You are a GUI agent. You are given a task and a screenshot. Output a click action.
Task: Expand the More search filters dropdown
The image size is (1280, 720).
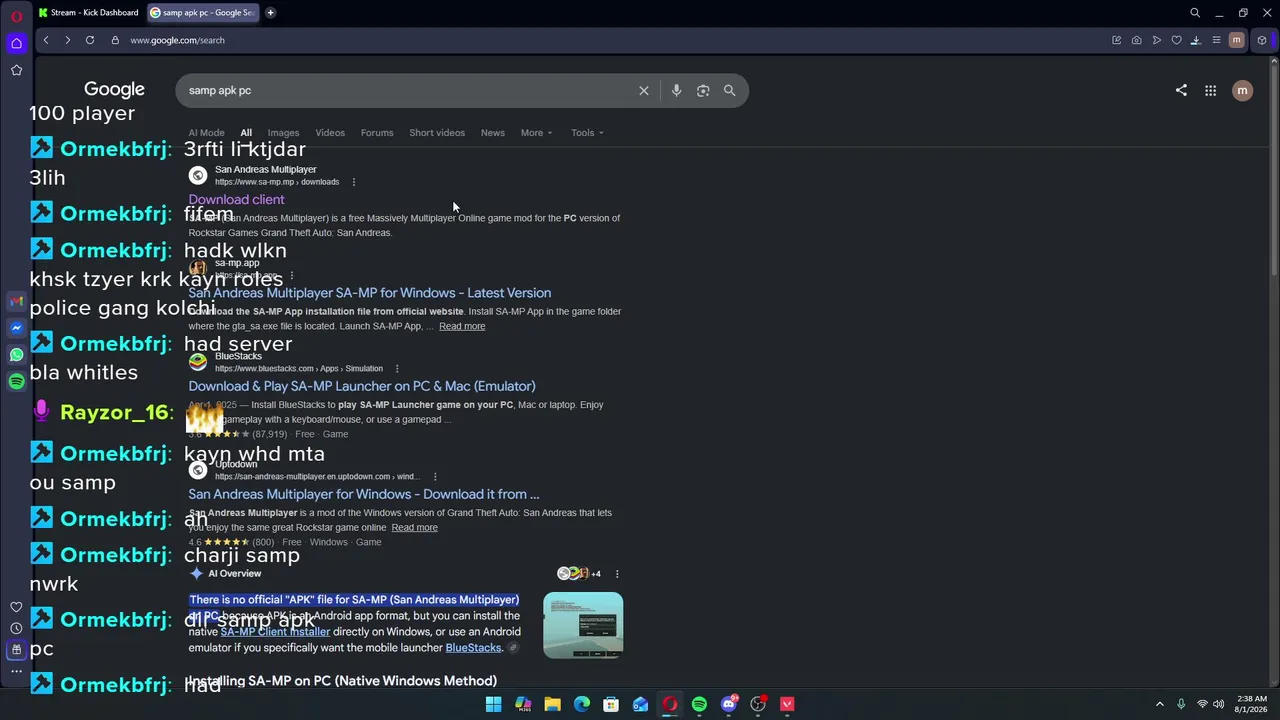(x=536, y=133)
